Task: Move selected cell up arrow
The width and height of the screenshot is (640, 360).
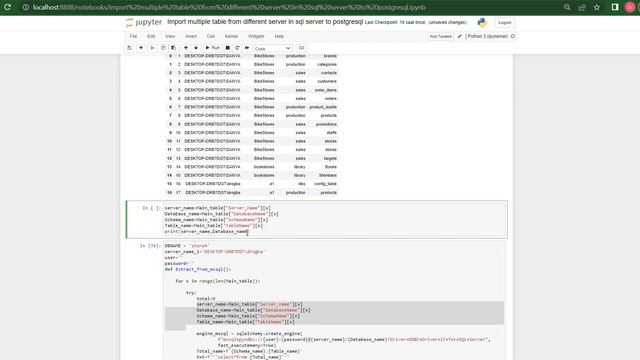Action: pos(186,48)
